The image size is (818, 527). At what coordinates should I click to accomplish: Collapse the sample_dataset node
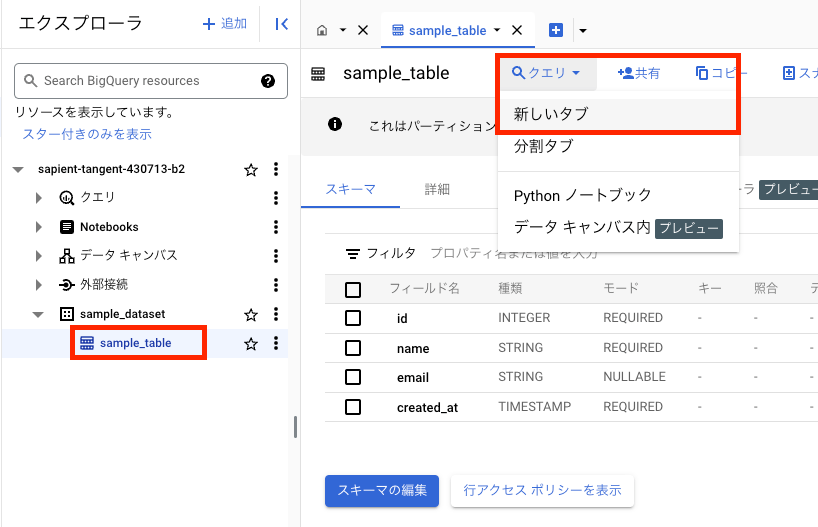click(x=38, y=315)
